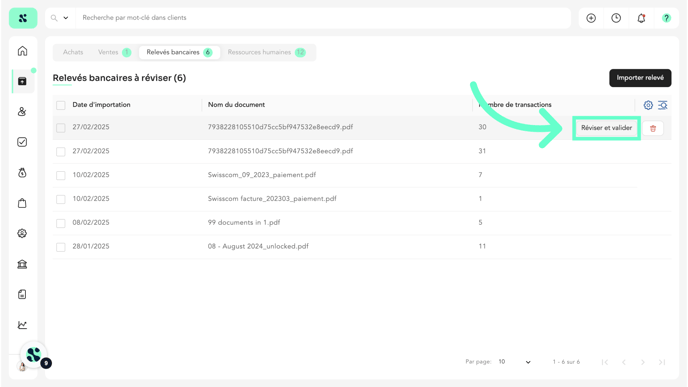
Task: Open the Swisscom facture_202303_paiement.pdf document name
Action: 272,198
